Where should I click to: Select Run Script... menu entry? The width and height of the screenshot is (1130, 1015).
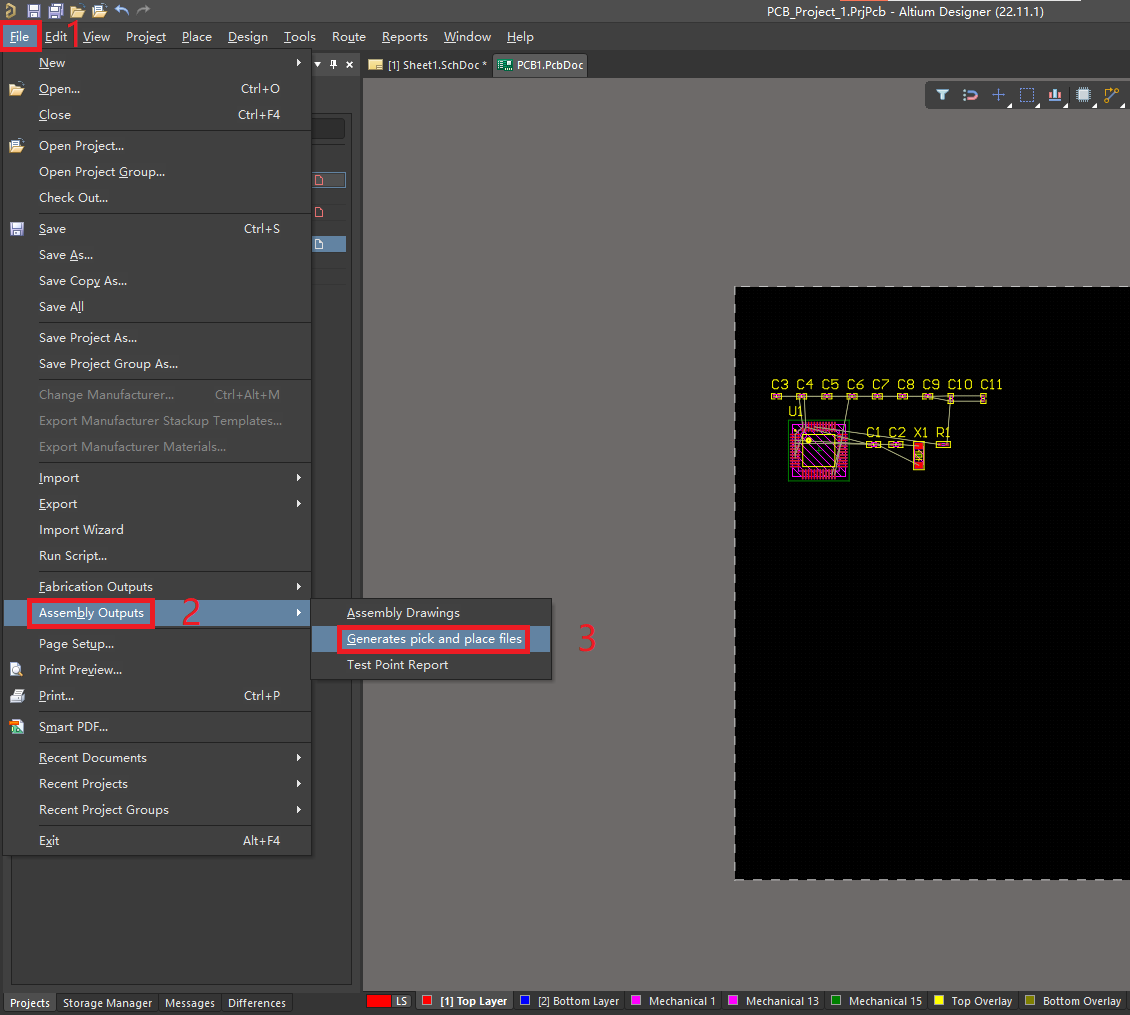(x=157, y=556)
